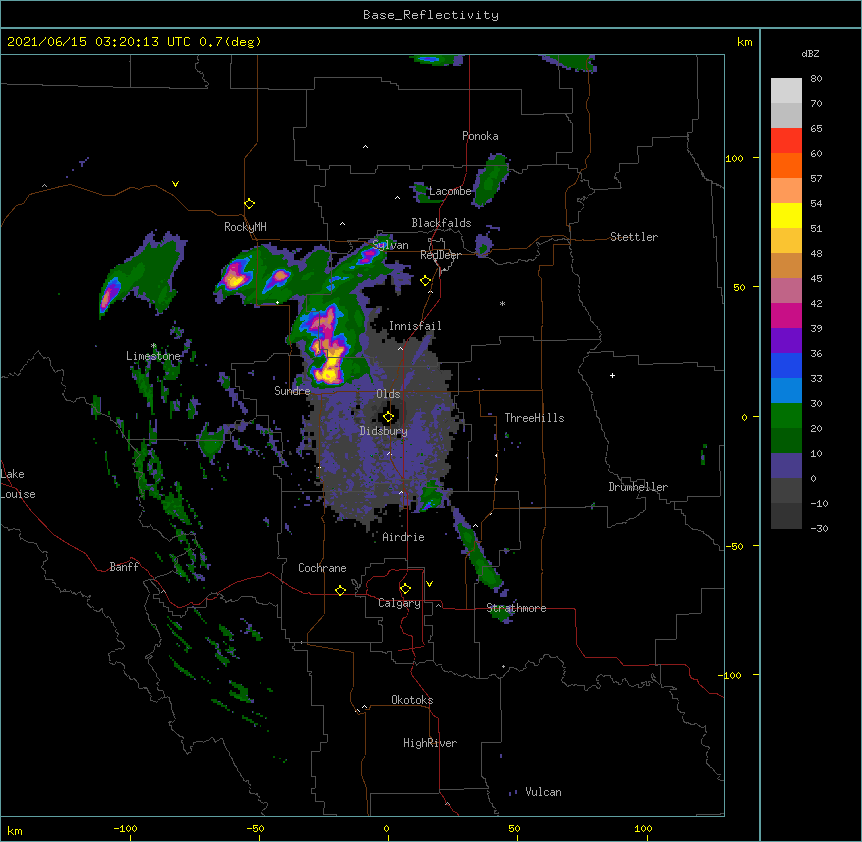Select the RedDeer city label
Screen dimensions: 862x842
click(x=440, y=255)
